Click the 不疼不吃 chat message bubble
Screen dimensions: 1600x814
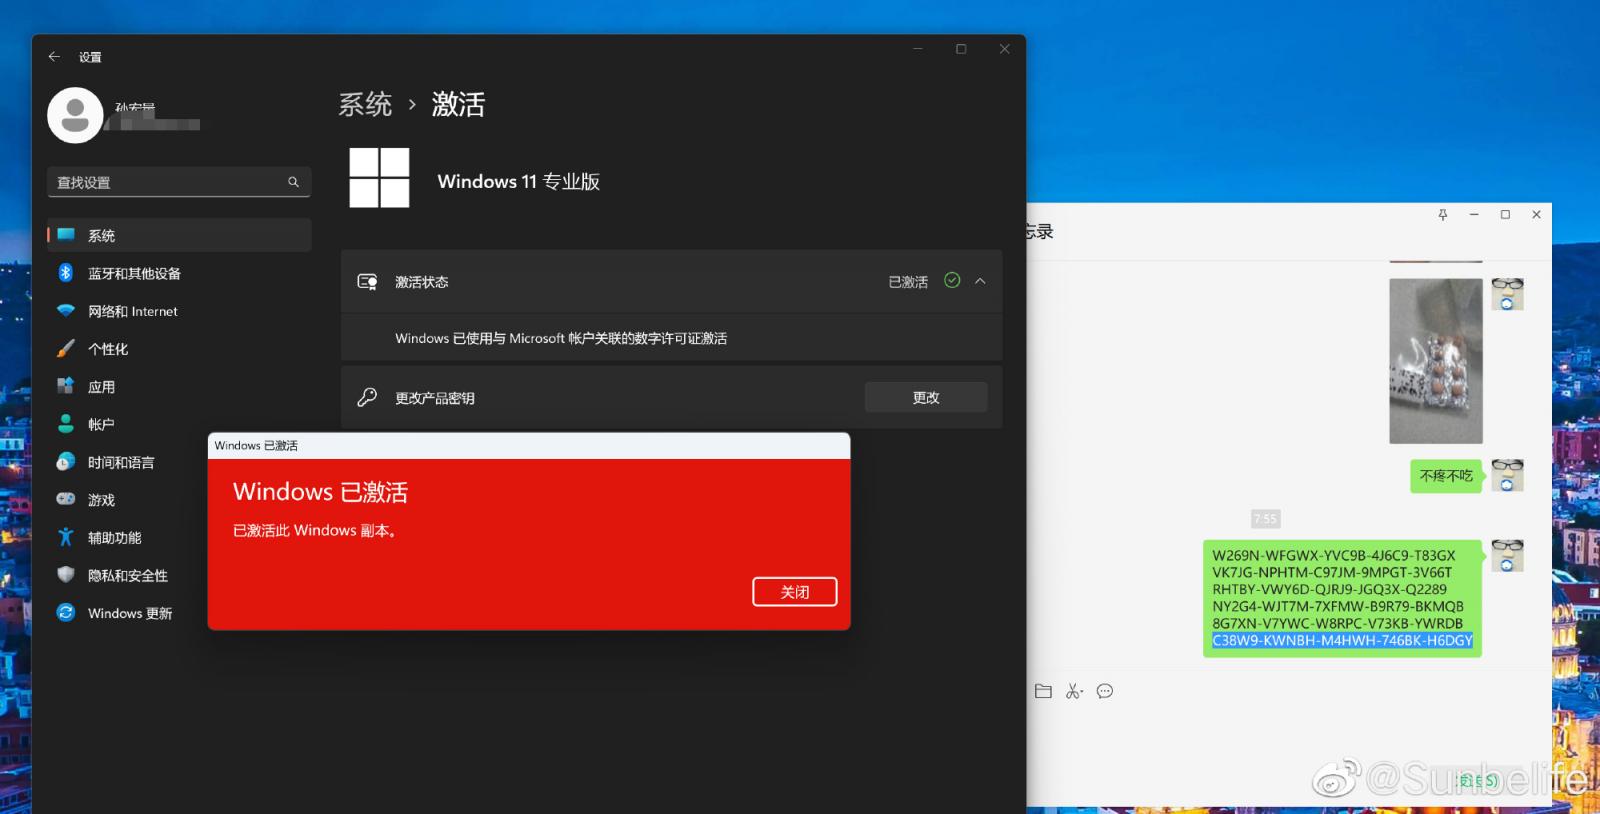[x=1446, y=476]
